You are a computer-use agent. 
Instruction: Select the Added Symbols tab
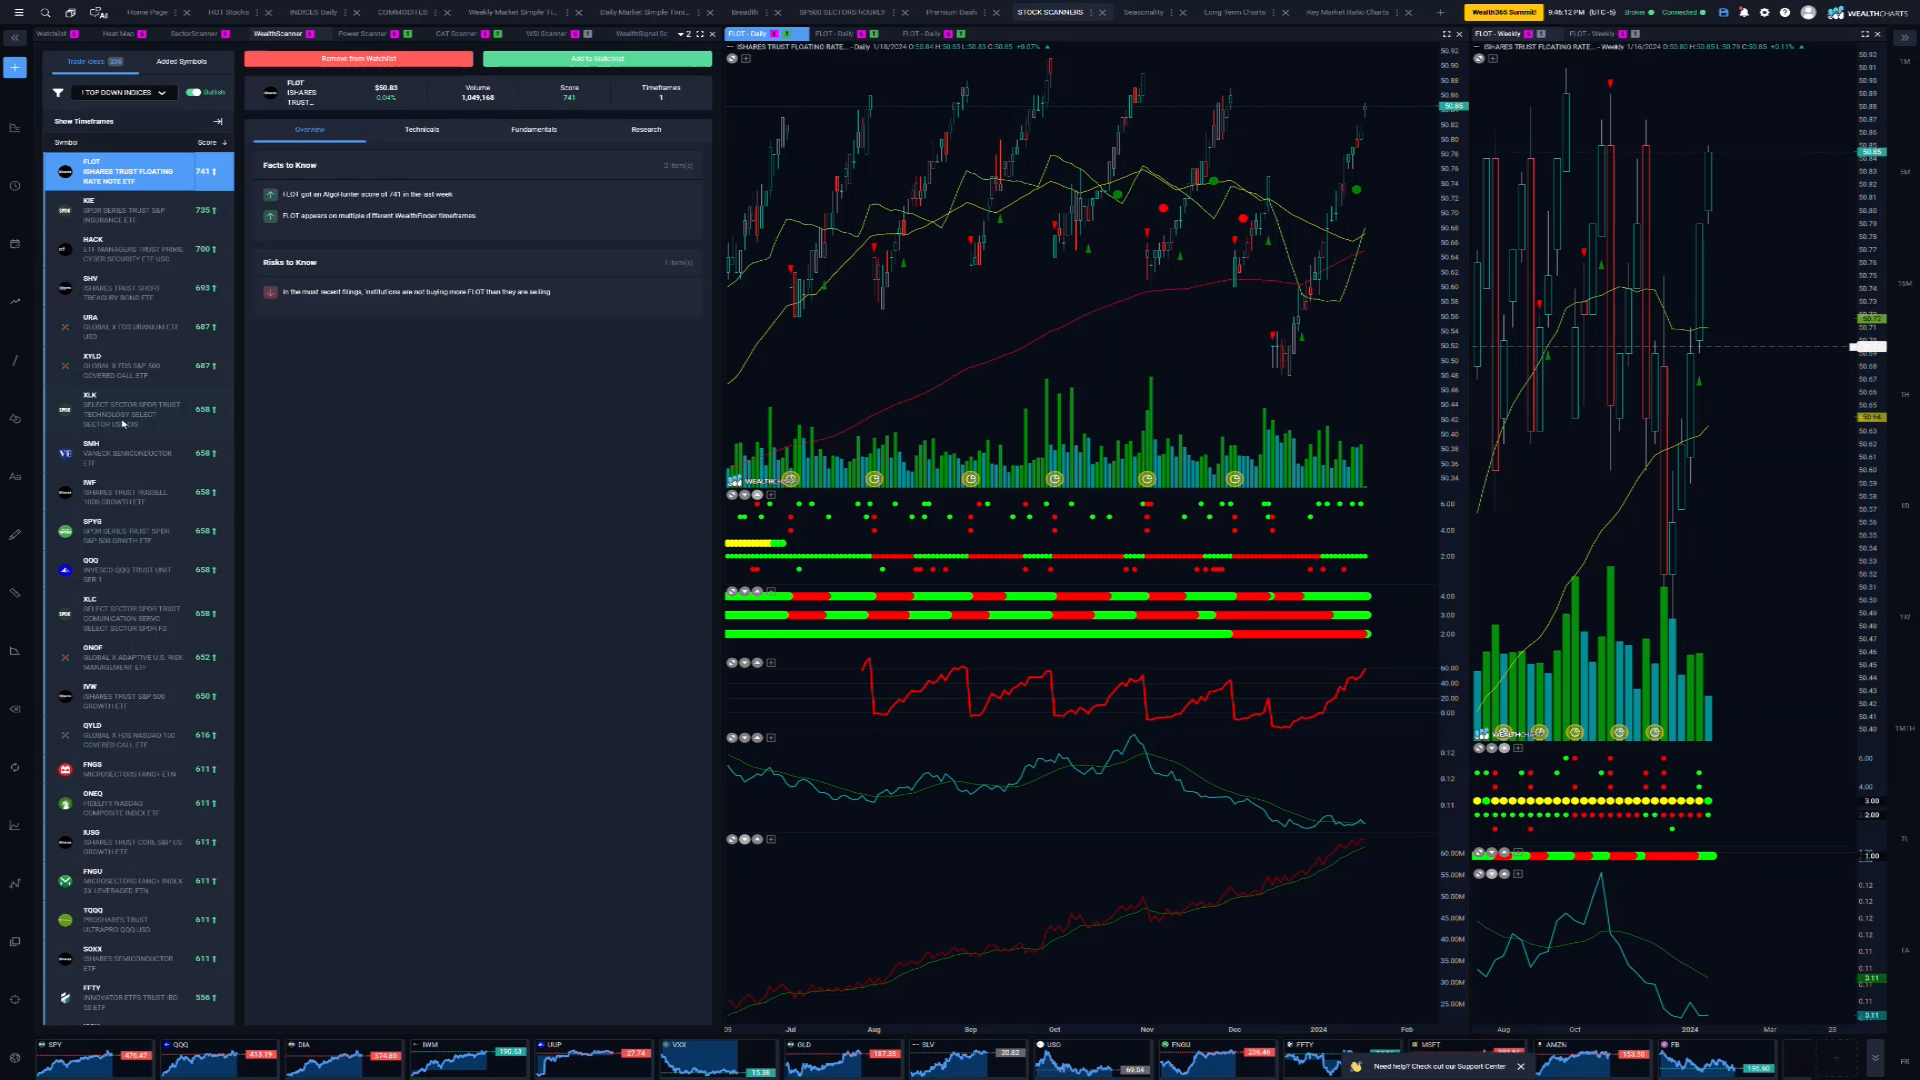click(181, 62)
